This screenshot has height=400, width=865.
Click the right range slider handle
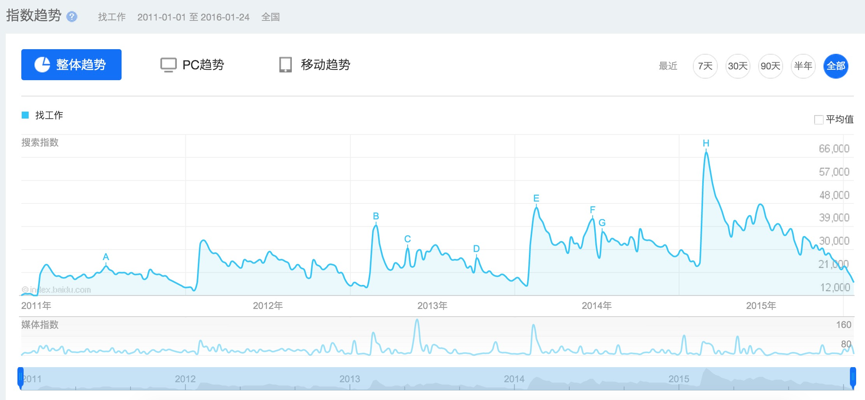click(x=853, y=378)
